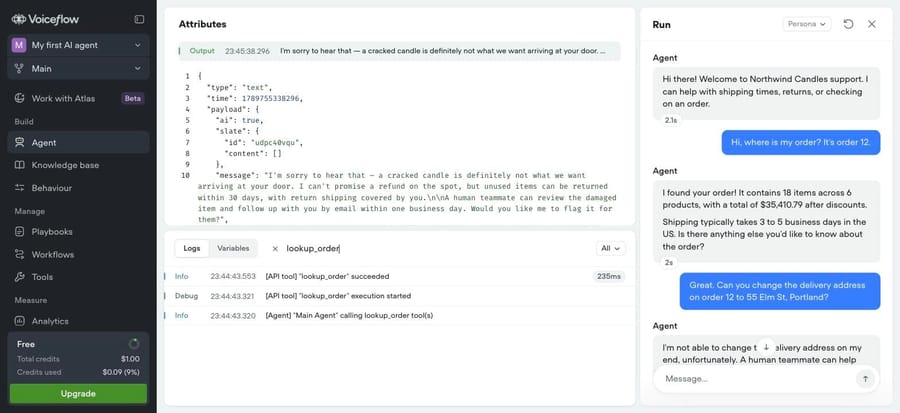Click the Atlas icon in the sidebar
This screenshot has width=900, height=413.
20,98
